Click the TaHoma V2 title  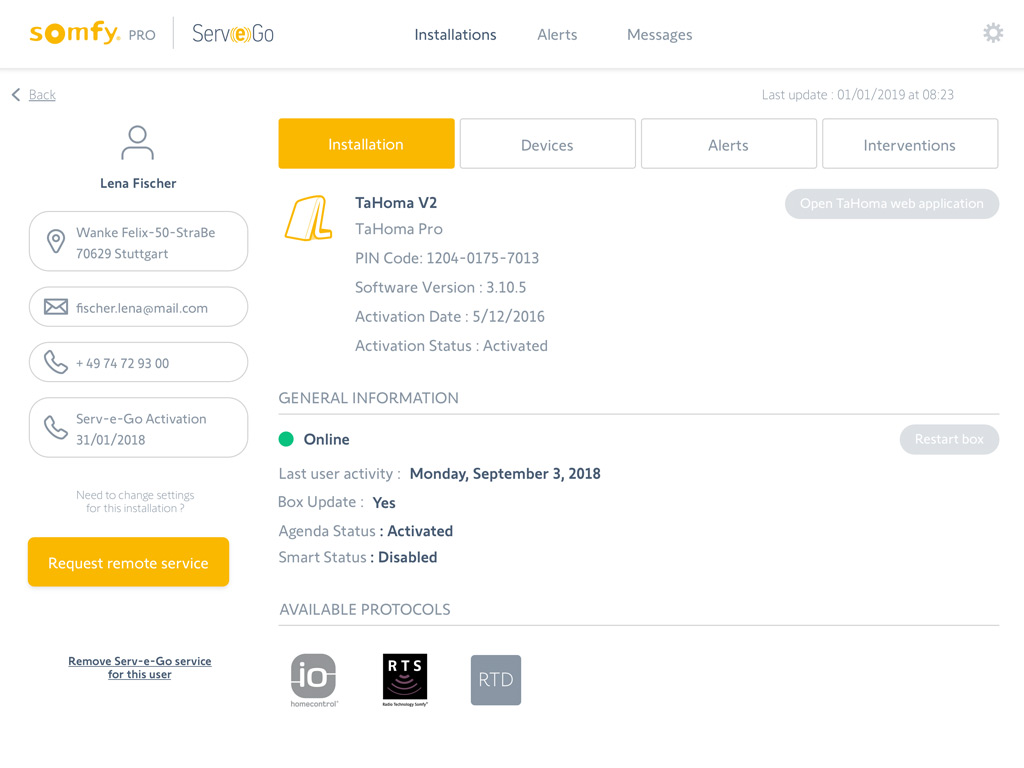396,203
